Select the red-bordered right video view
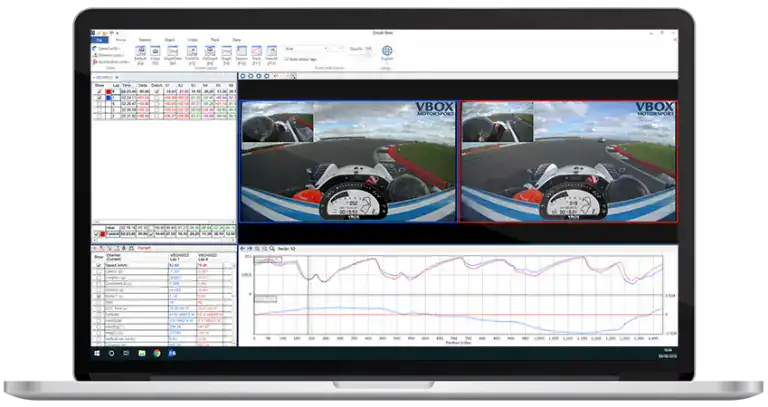Image resolution: width=768 pixels, height=407 pixels. click(569, 162)
